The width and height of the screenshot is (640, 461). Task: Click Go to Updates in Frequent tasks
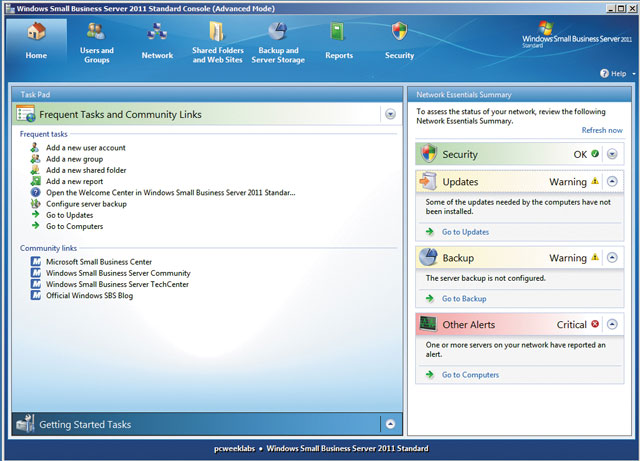(x=69, y=215)
